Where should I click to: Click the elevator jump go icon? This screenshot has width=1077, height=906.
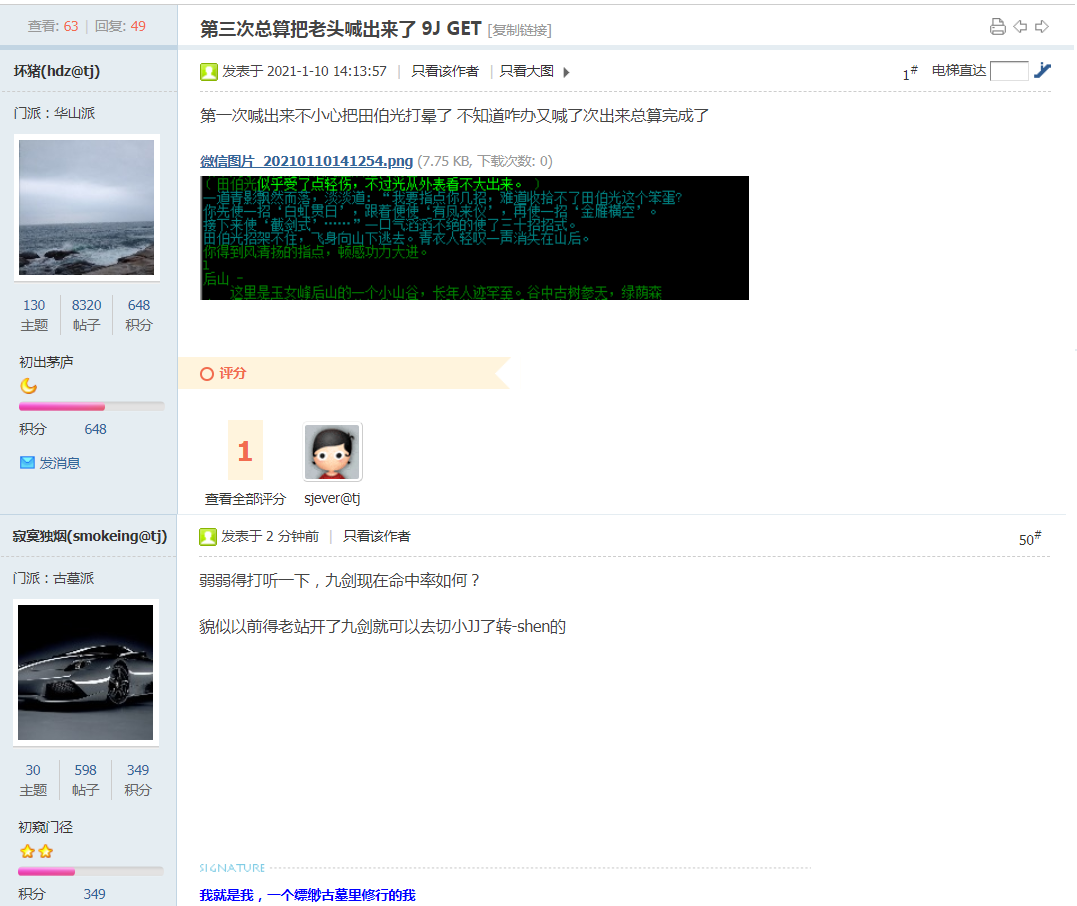click(x=1043, y=70)
